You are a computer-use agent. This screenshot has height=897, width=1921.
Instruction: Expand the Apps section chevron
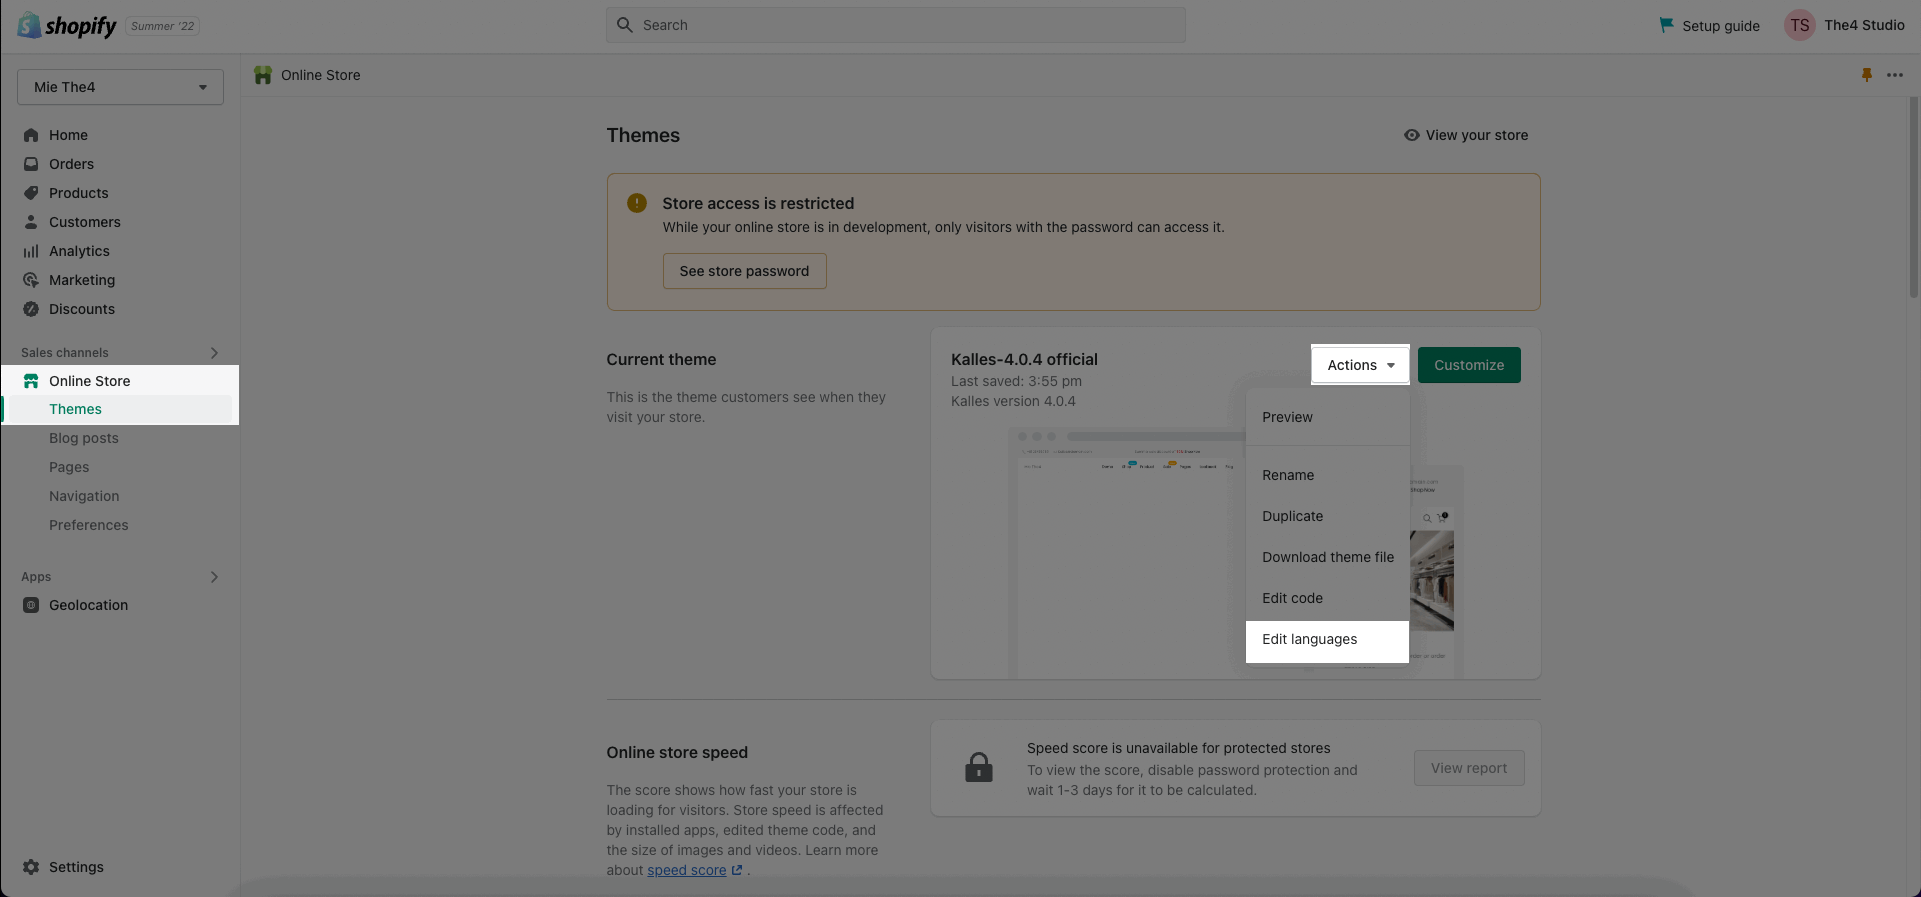(214, 577)
